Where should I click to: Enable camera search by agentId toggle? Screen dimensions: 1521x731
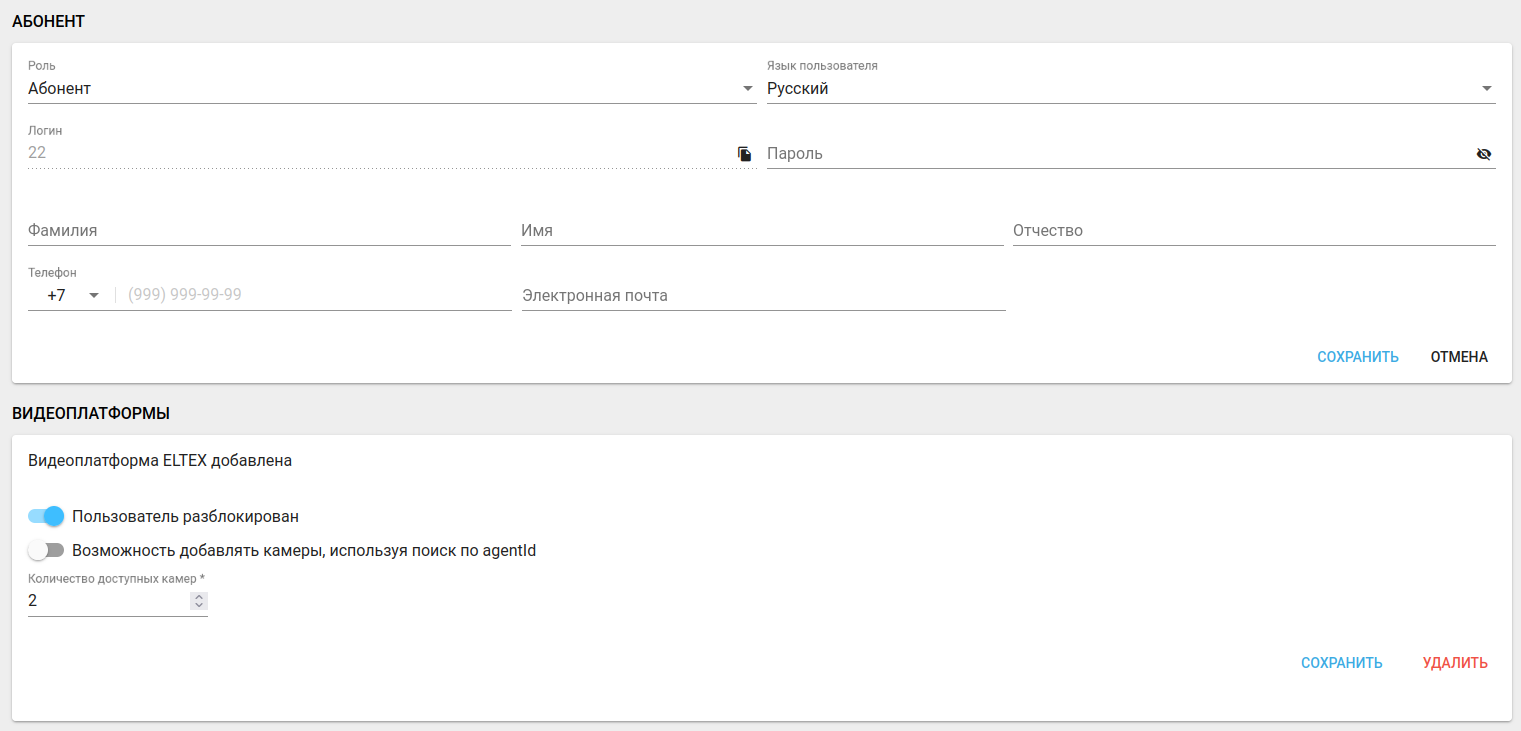coord(46,550)
